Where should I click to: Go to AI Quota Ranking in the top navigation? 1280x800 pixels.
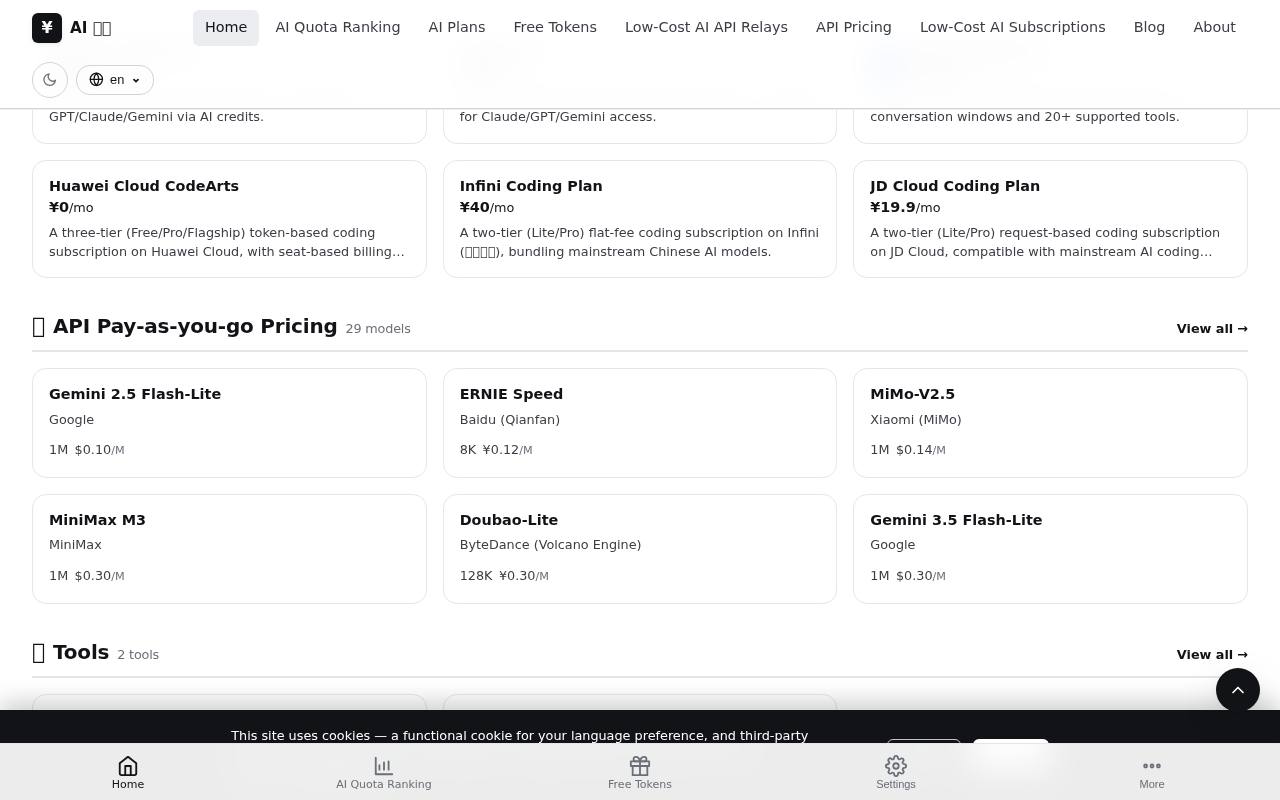(338, 27)
